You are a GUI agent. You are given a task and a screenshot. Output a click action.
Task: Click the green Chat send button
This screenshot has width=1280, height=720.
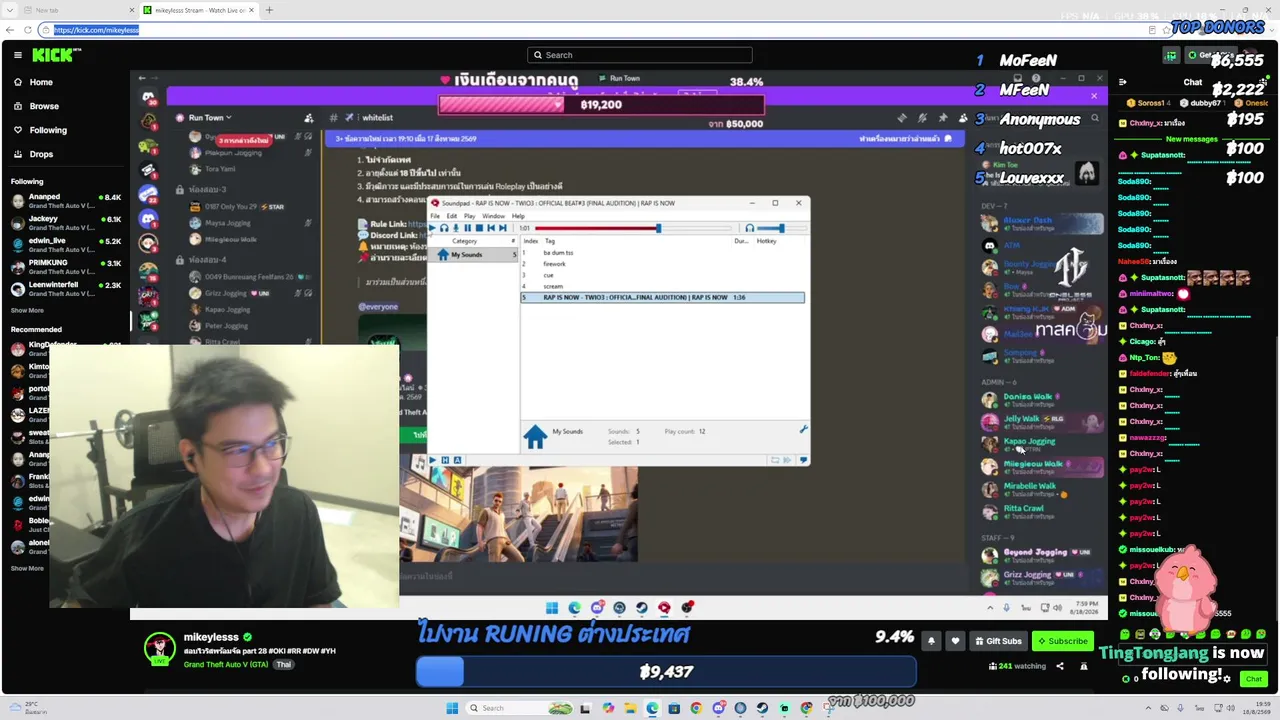click(x=1254, y=679)
